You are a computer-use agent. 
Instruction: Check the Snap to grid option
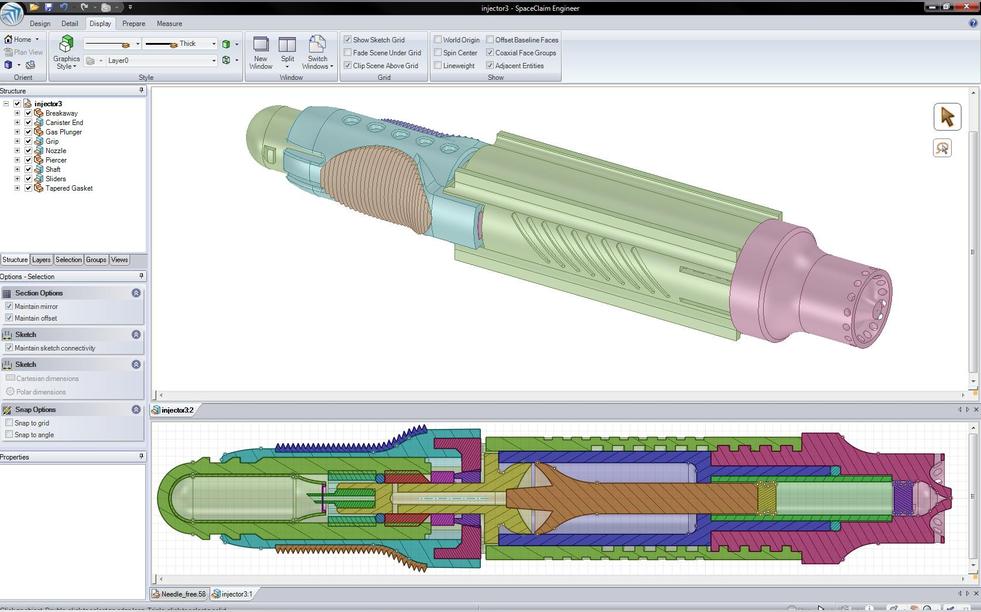tap(9, 423)
